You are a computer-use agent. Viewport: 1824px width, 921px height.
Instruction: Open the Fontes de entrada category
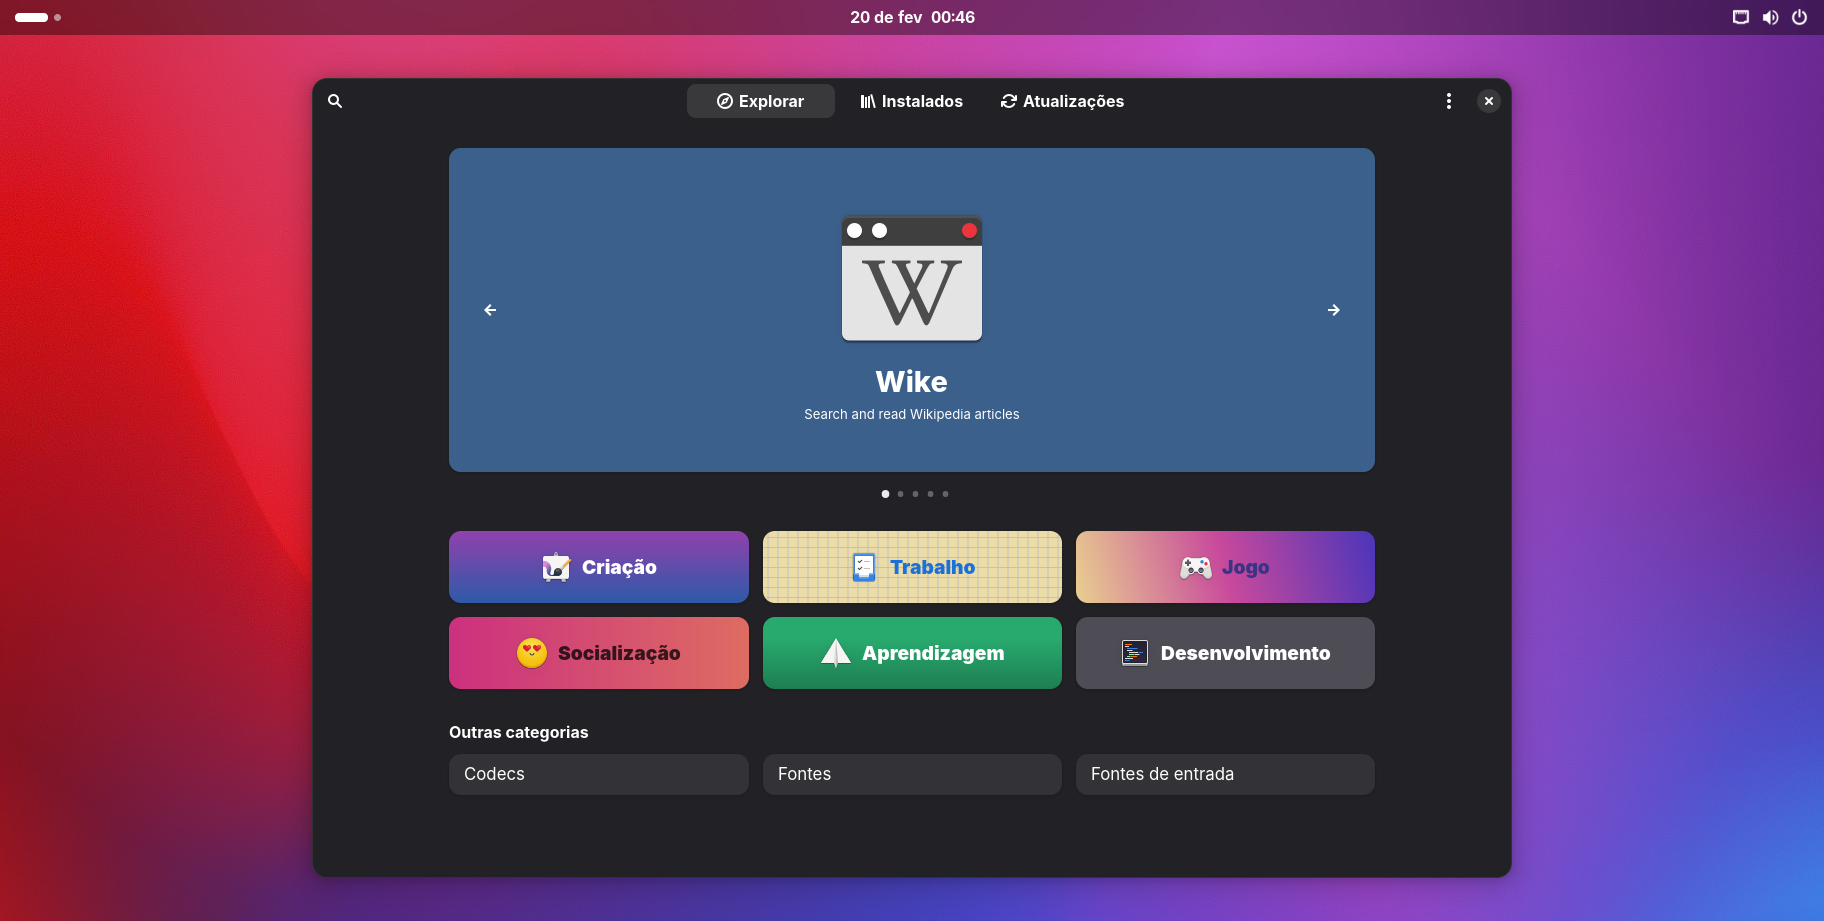(x=1224, y=774)
